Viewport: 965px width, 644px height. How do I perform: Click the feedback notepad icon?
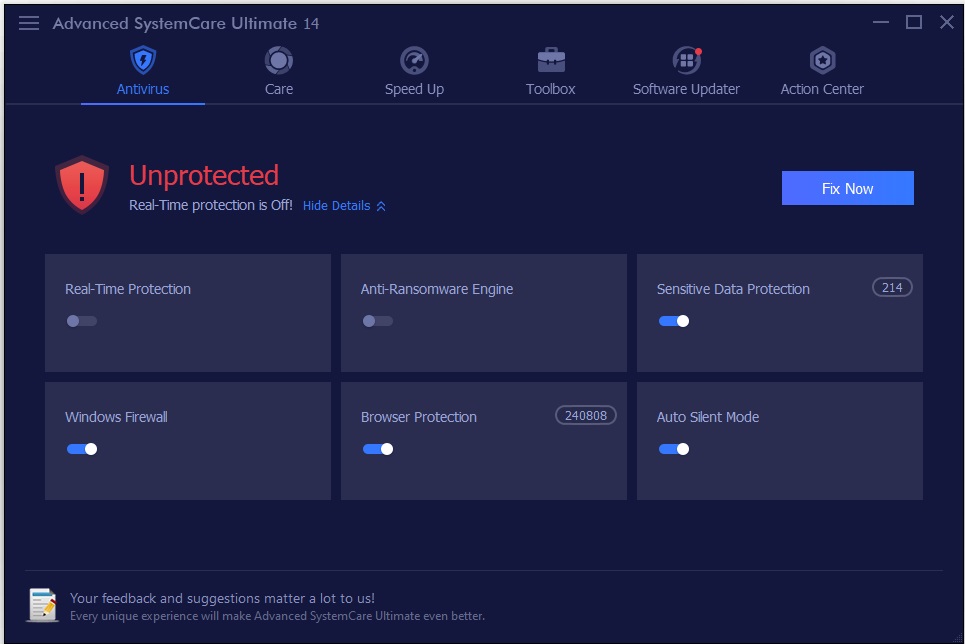point(42,605)
